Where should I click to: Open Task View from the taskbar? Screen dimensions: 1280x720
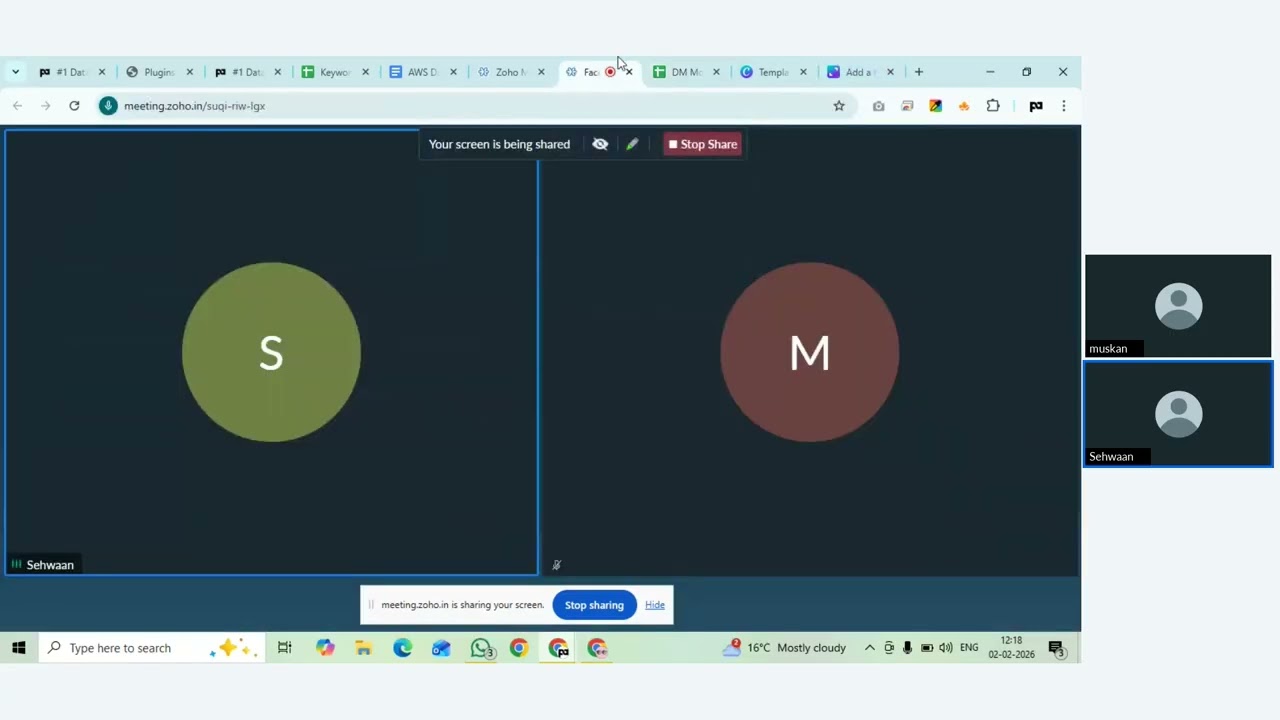[x=285, y=648]
